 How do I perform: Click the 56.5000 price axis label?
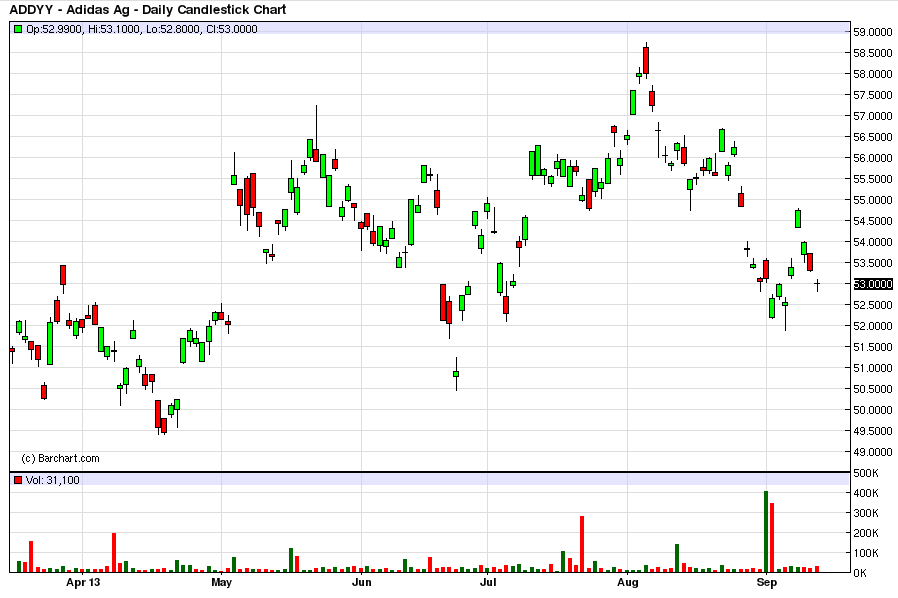tap(873, 137)
